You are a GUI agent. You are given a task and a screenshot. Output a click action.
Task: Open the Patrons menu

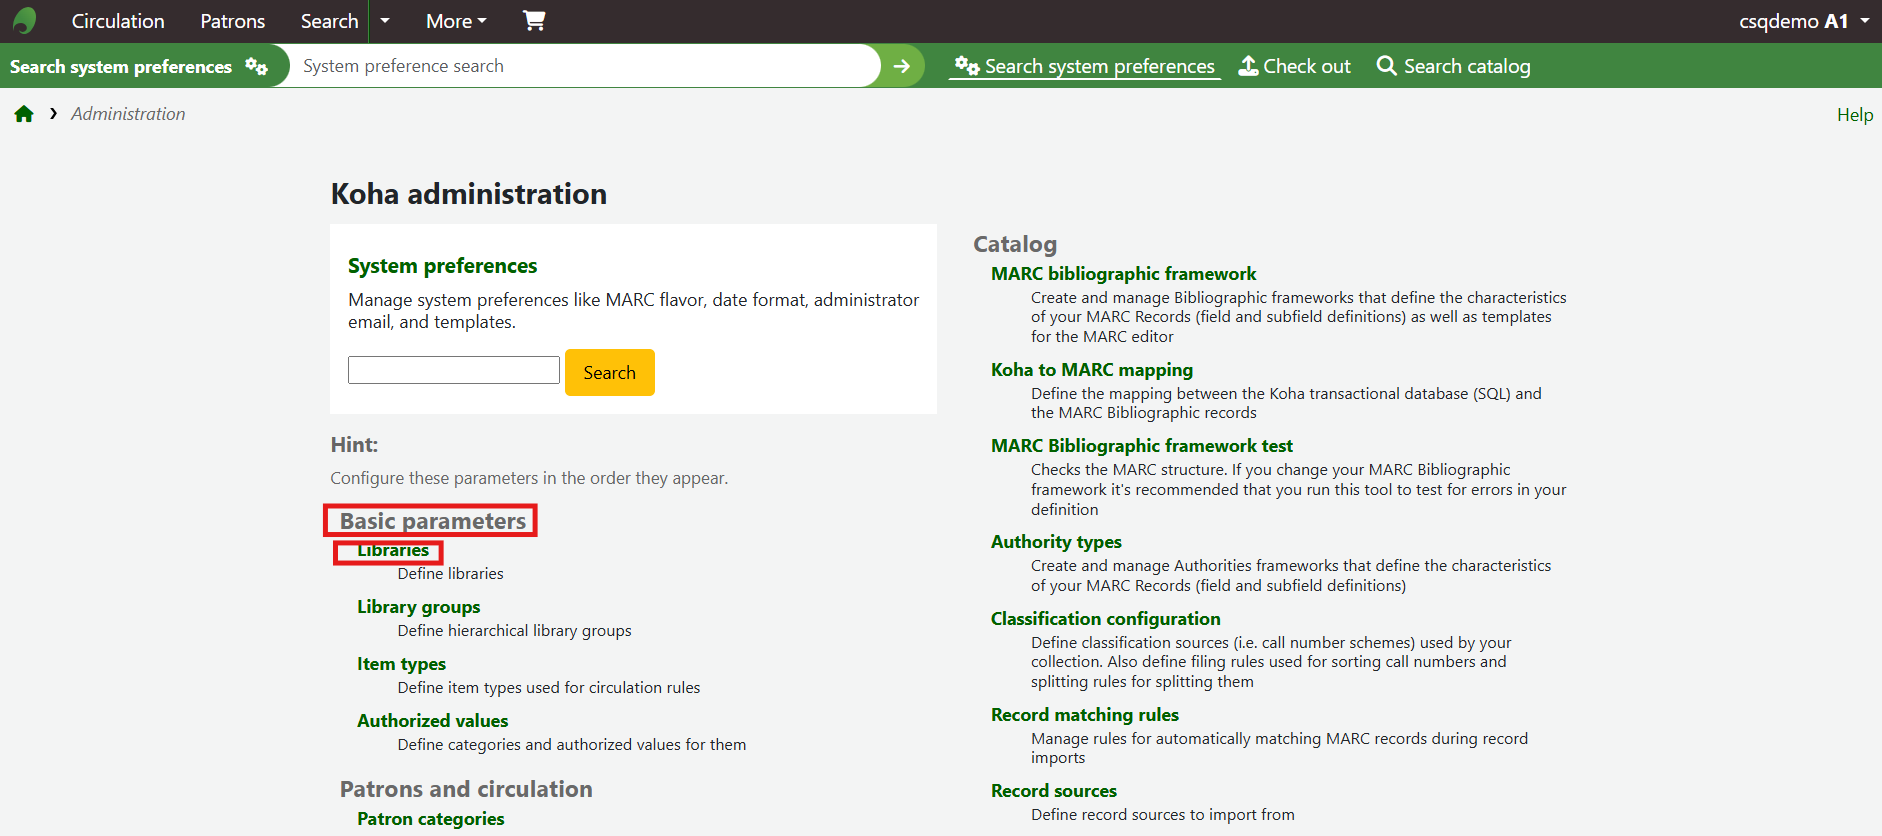pos(233,21)
